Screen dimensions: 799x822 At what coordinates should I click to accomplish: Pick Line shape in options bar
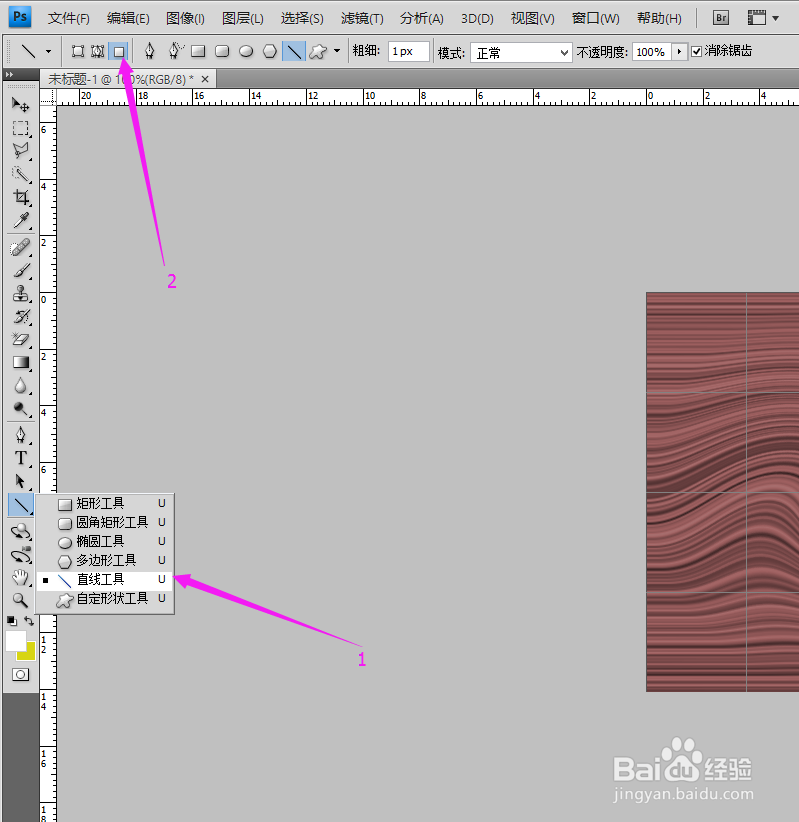pos(294,51)
